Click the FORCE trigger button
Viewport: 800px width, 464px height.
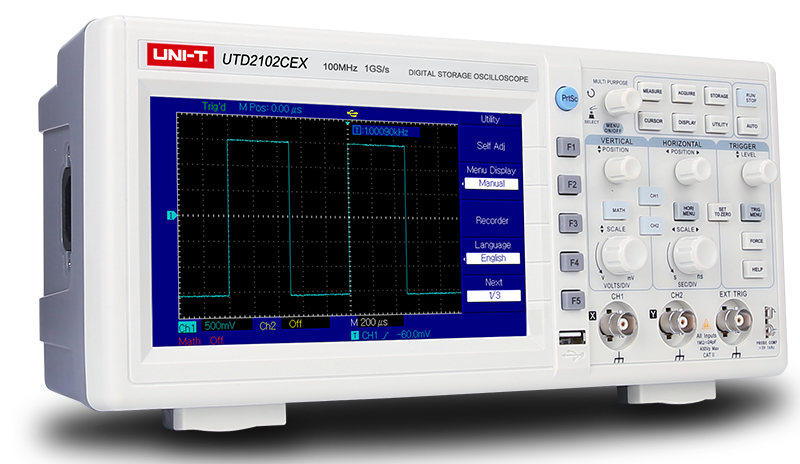point(756,240)
